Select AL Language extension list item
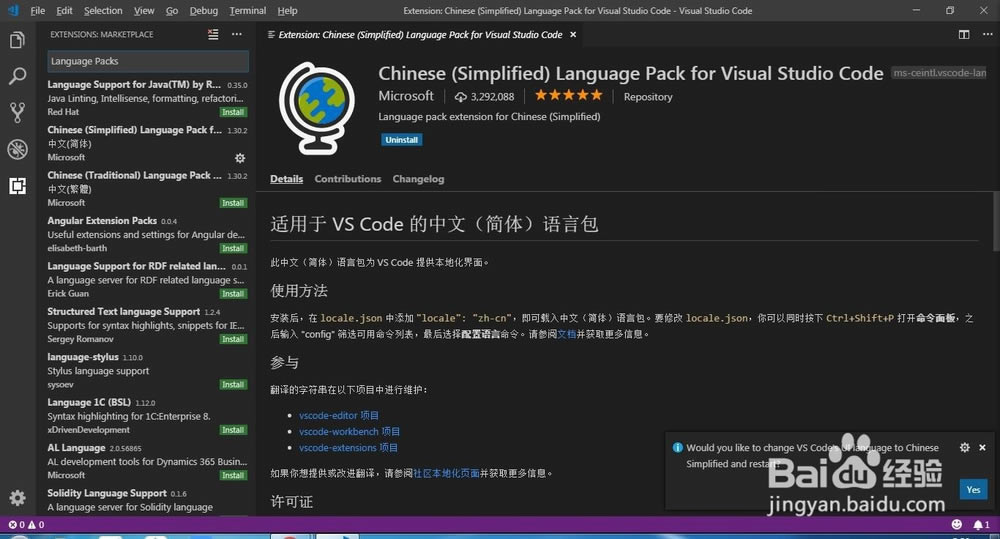The image size is (1000, 539). tap(147, 461)
